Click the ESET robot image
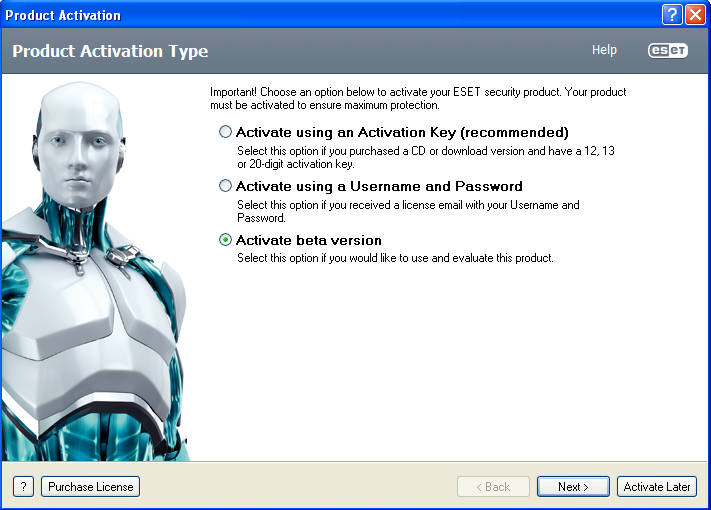Image resolution: width=711 pixels, height=510 pixels. point(94,271)
